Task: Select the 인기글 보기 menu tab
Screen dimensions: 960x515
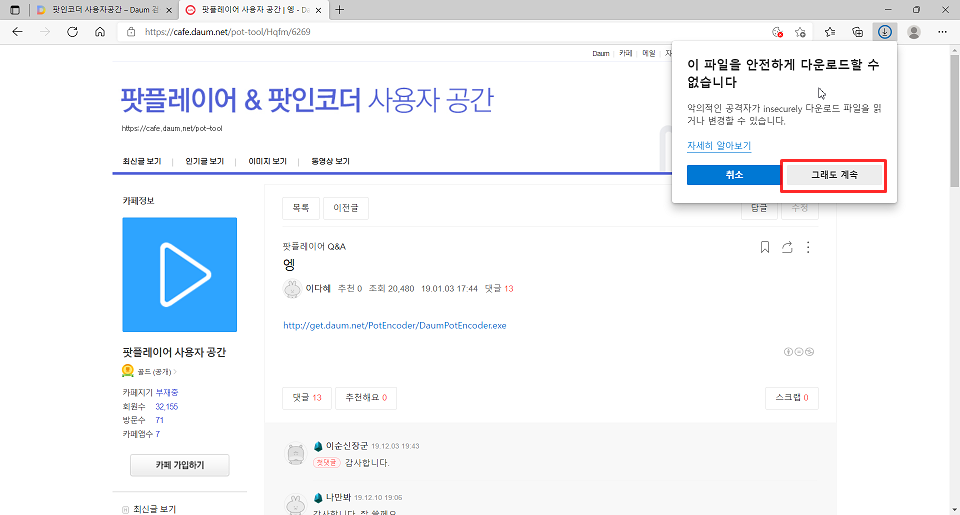Action: pyautogui.click(x=204, y=161)
